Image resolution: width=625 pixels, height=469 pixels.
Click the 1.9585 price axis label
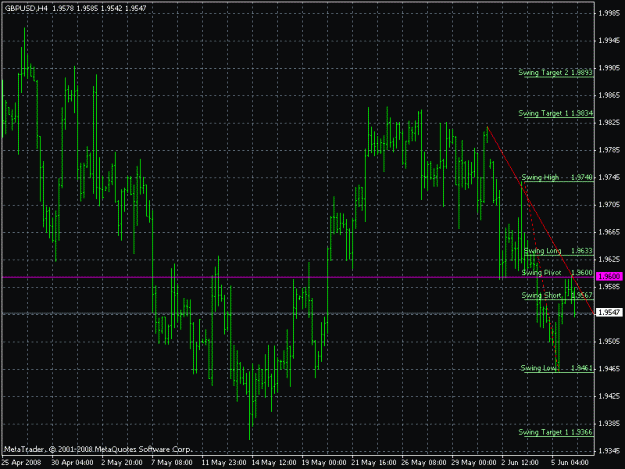609,287
